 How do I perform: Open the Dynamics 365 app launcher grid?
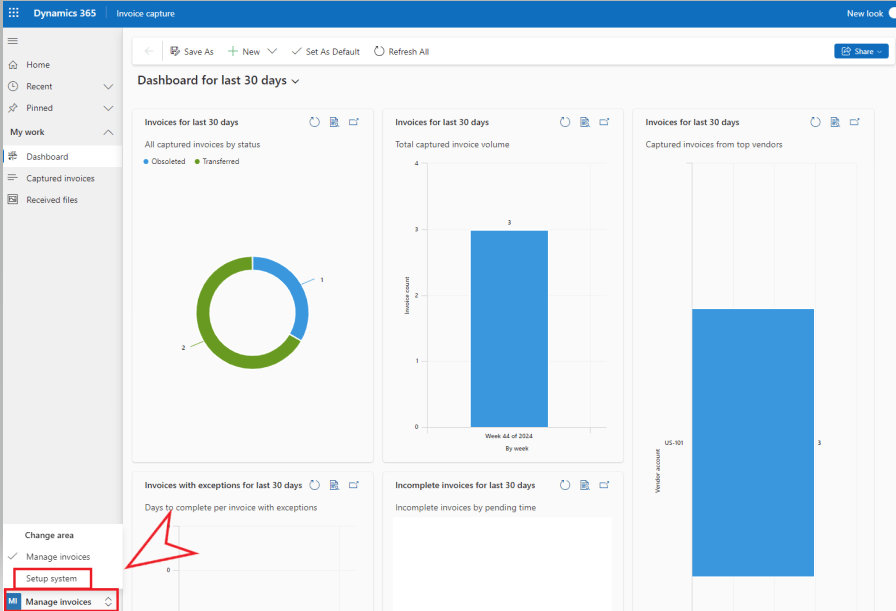pos(13,13)
